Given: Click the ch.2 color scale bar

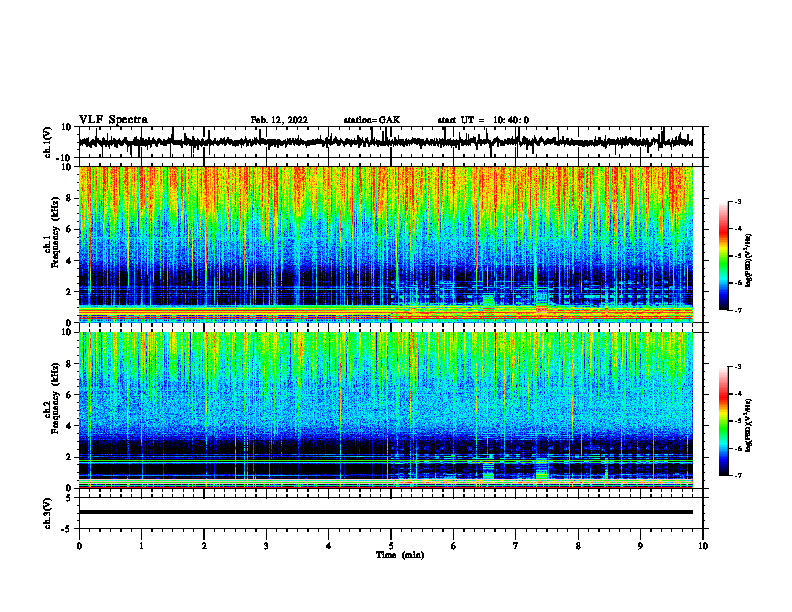Looking at the screenshot, I should [x=723, y=421].
